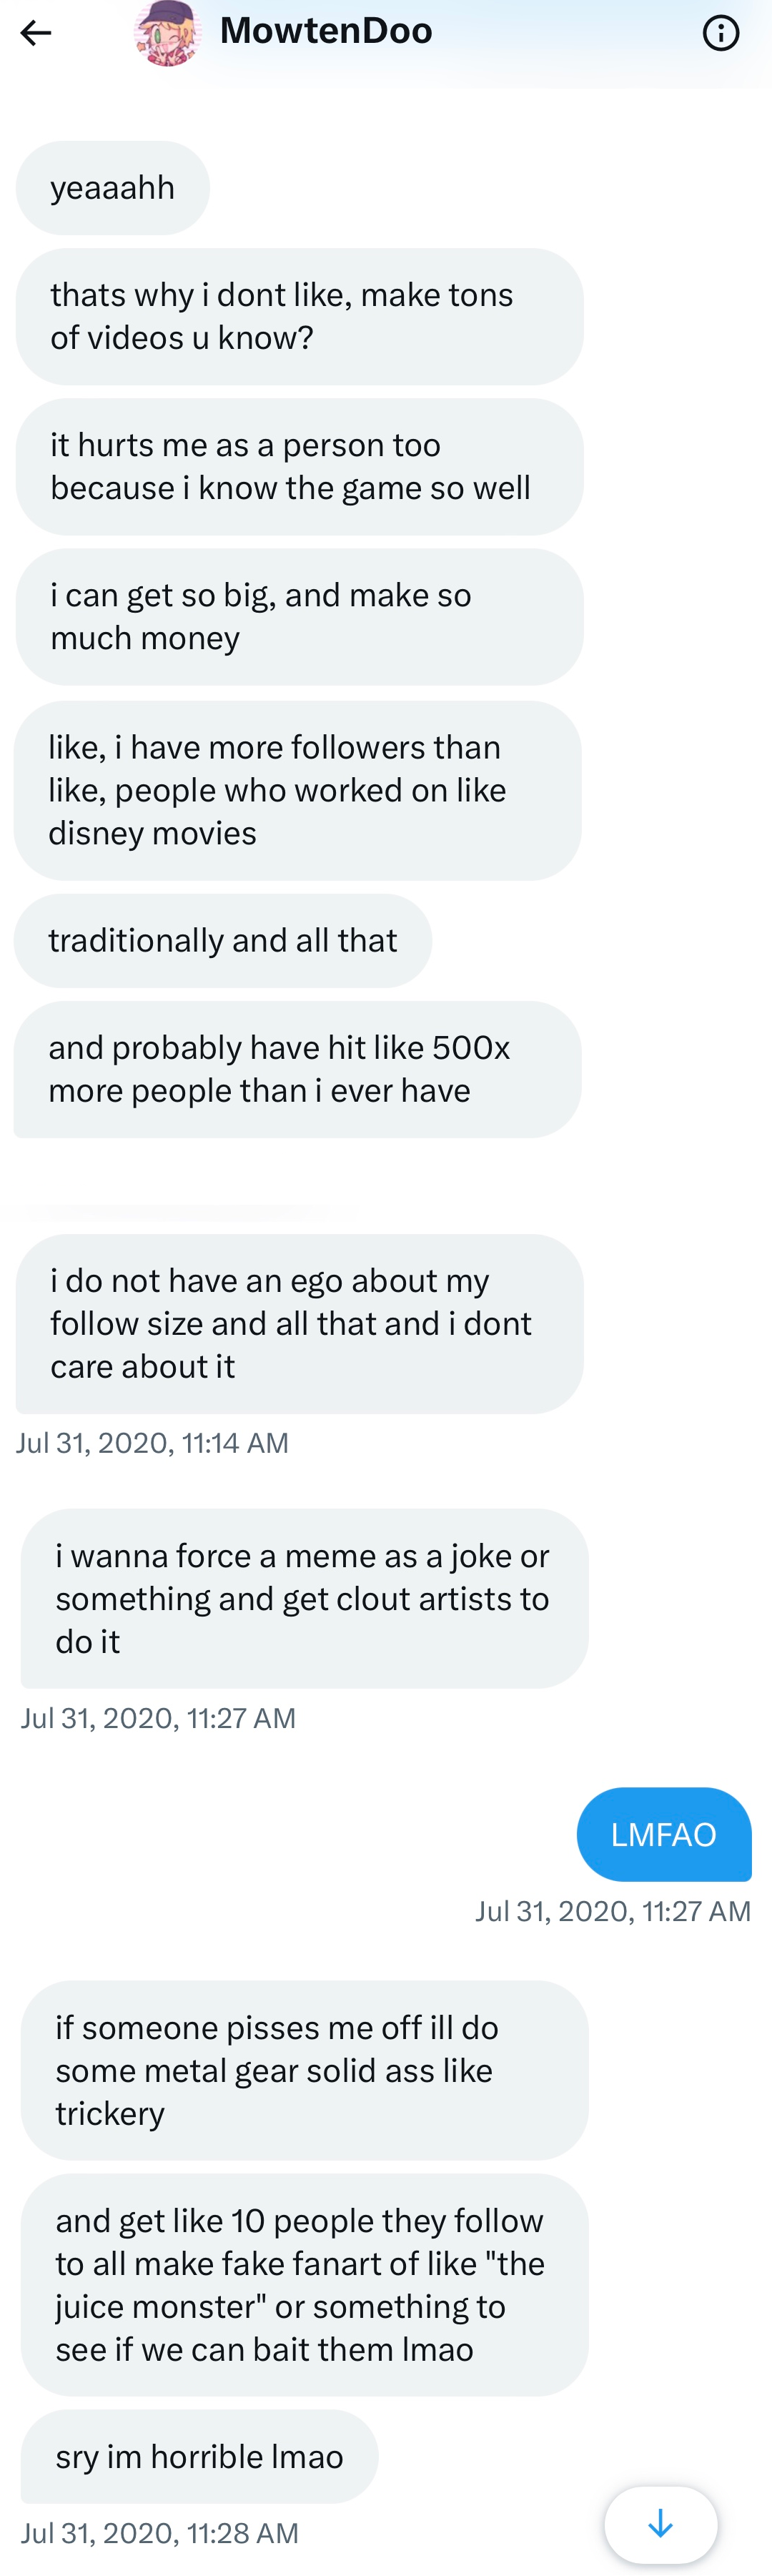Select the "500x more people" message

pos(297,1069)
